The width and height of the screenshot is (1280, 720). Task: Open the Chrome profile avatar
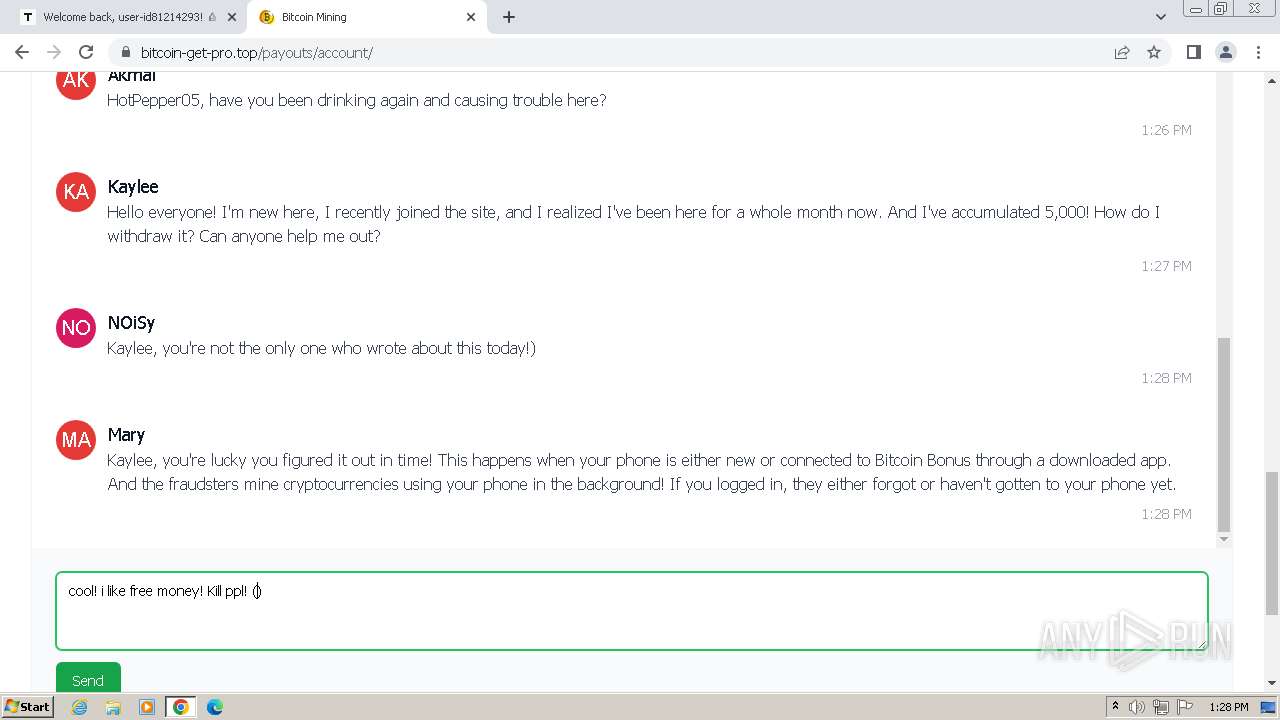point(1226,52)
